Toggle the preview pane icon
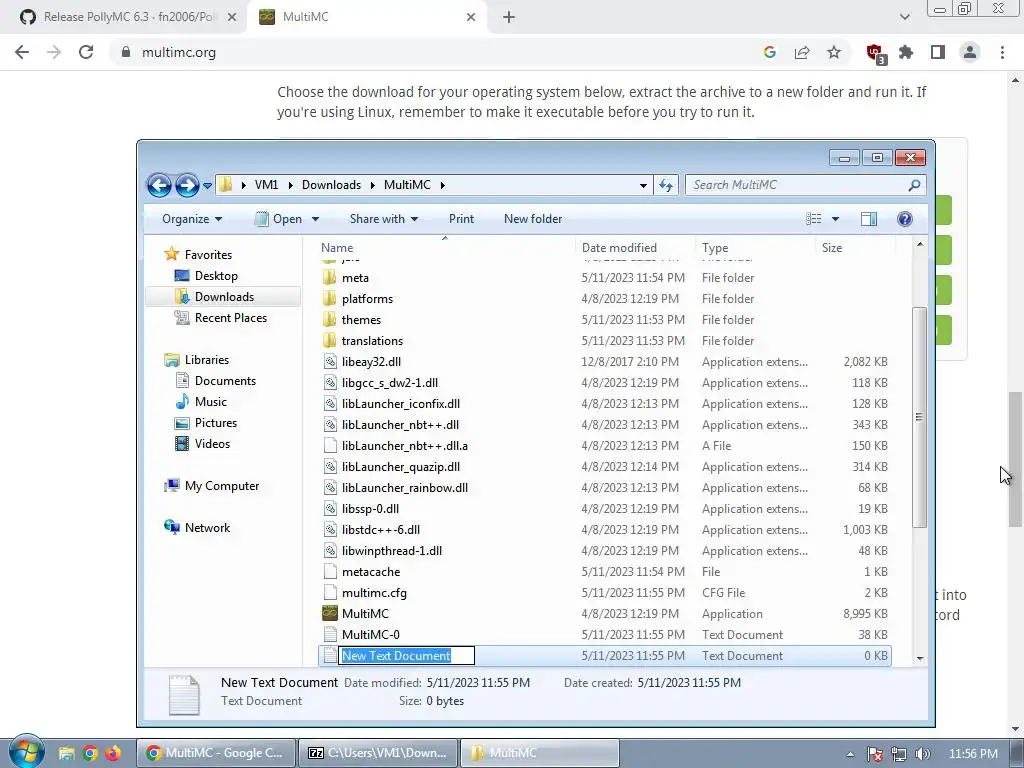Screen dimensions: 1024x768 pos(869,219)
